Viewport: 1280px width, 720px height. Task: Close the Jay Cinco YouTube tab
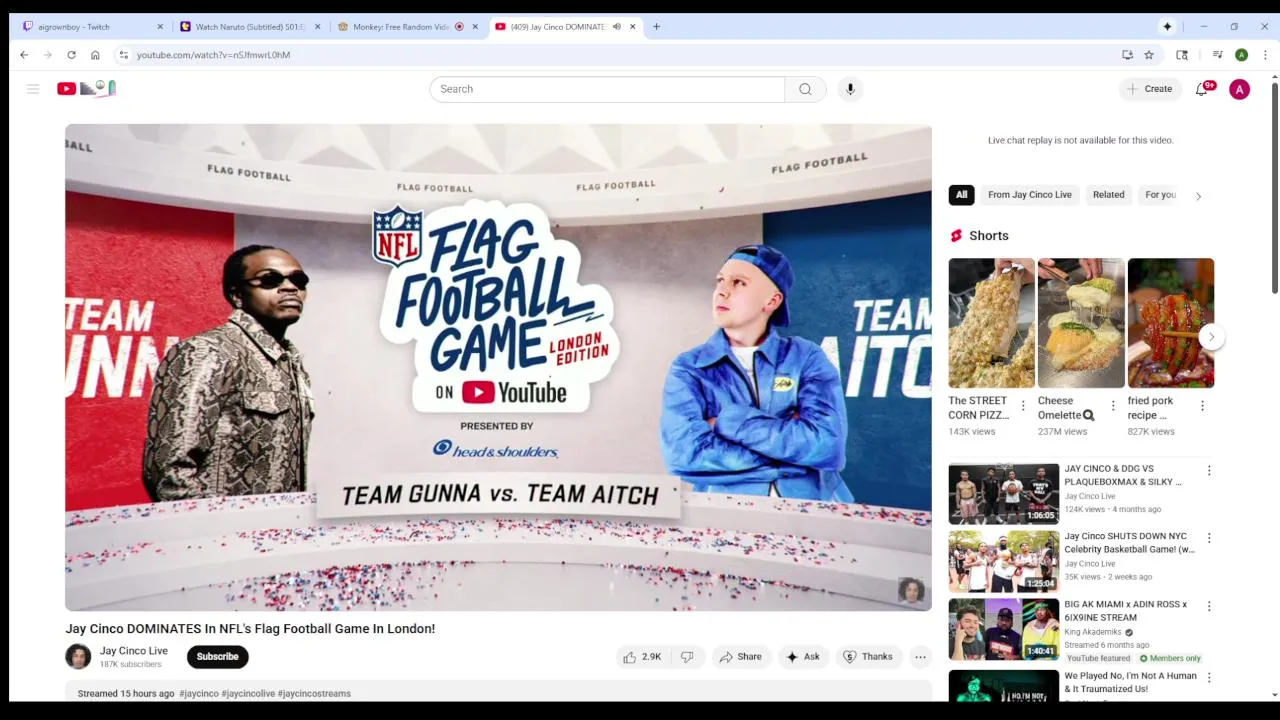[x=632, y=27]
